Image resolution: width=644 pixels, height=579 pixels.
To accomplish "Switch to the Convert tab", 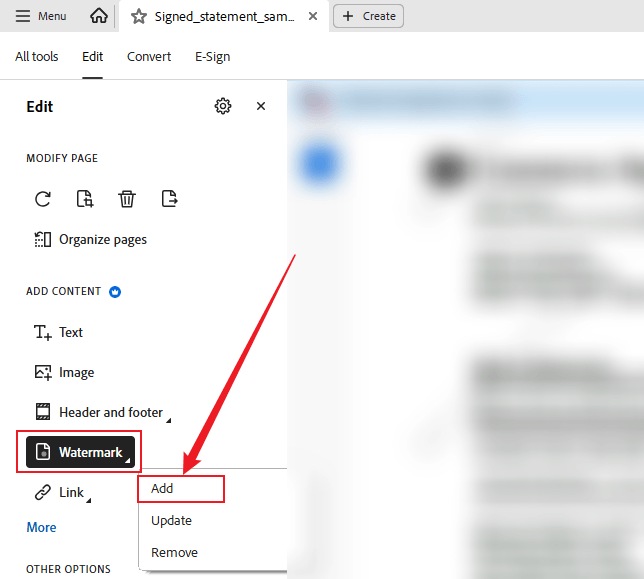I will [149, 56].
